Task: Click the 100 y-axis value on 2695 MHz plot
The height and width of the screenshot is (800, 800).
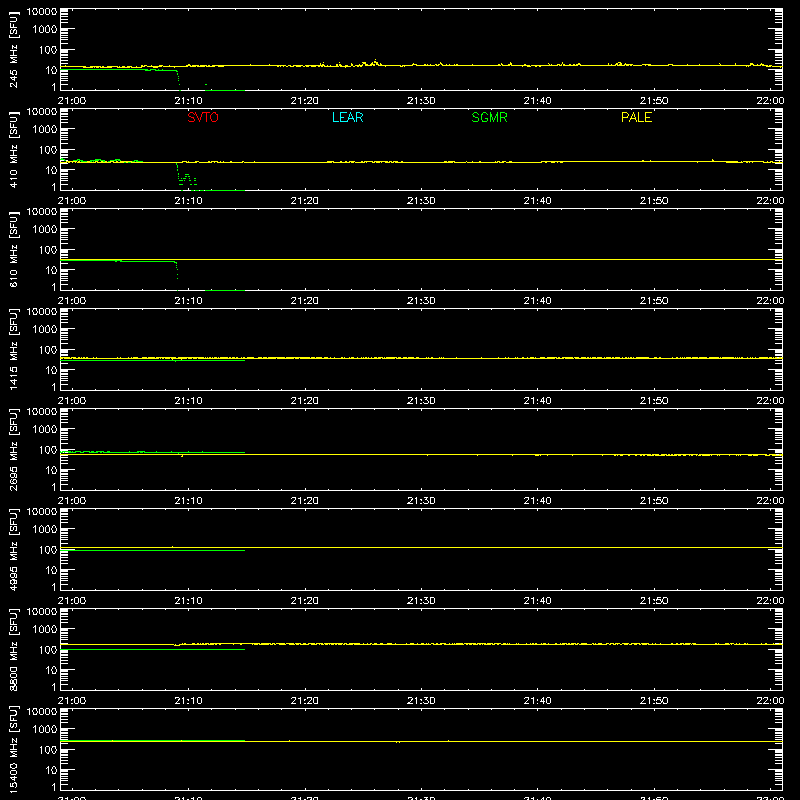Action: click(48, 450)
